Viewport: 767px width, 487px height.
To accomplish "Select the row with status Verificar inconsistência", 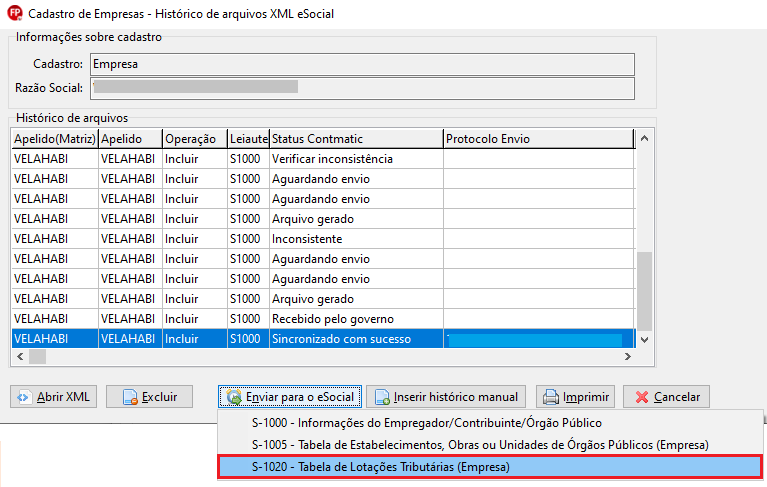I will pyautogui.click(x=323, y=159).
